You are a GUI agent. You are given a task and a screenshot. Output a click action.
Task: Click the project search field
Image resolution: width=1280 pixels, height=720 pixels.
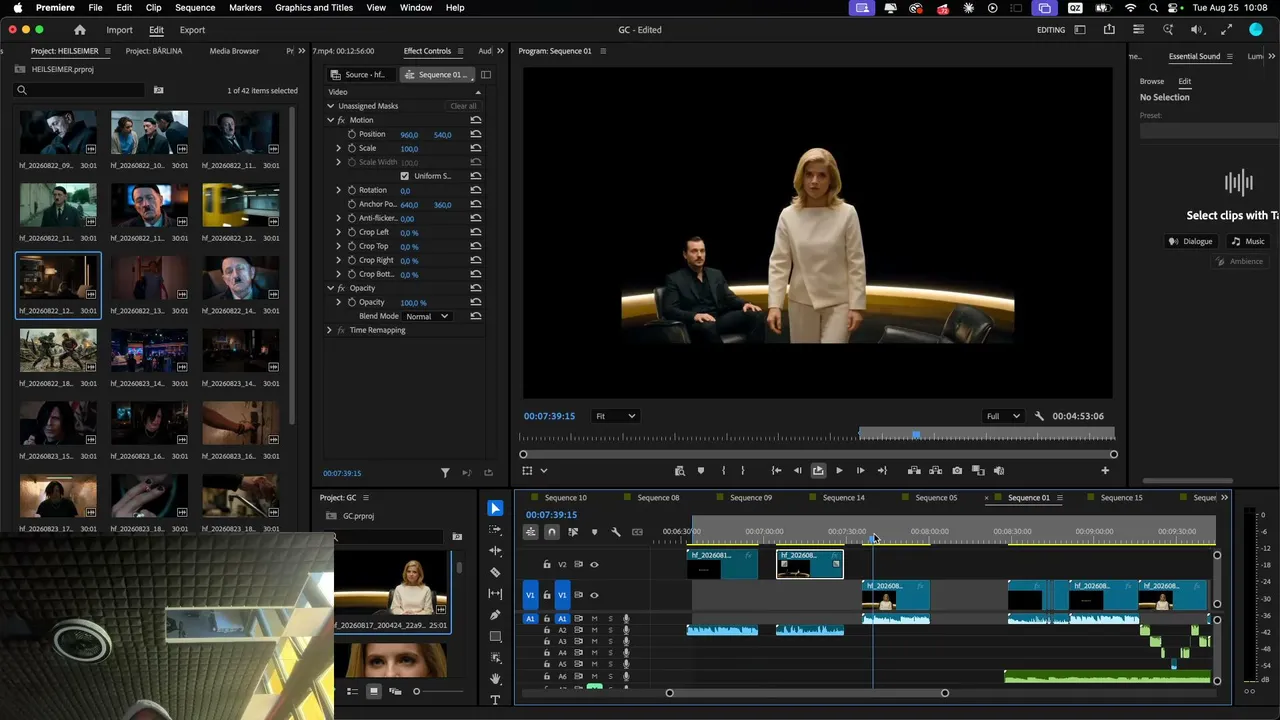pyautogui.click(x=80, y=90)
